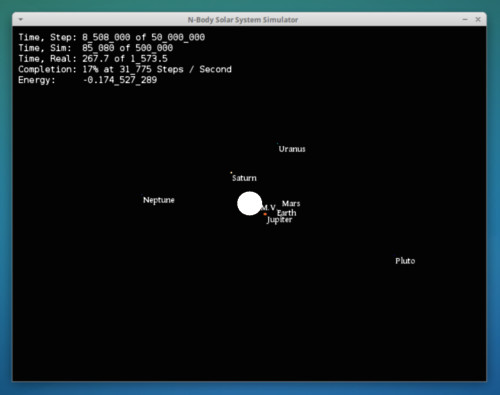This screenshot has height=395, width=500.
Task: Click the Neptune label
Action: coord(159,200)
